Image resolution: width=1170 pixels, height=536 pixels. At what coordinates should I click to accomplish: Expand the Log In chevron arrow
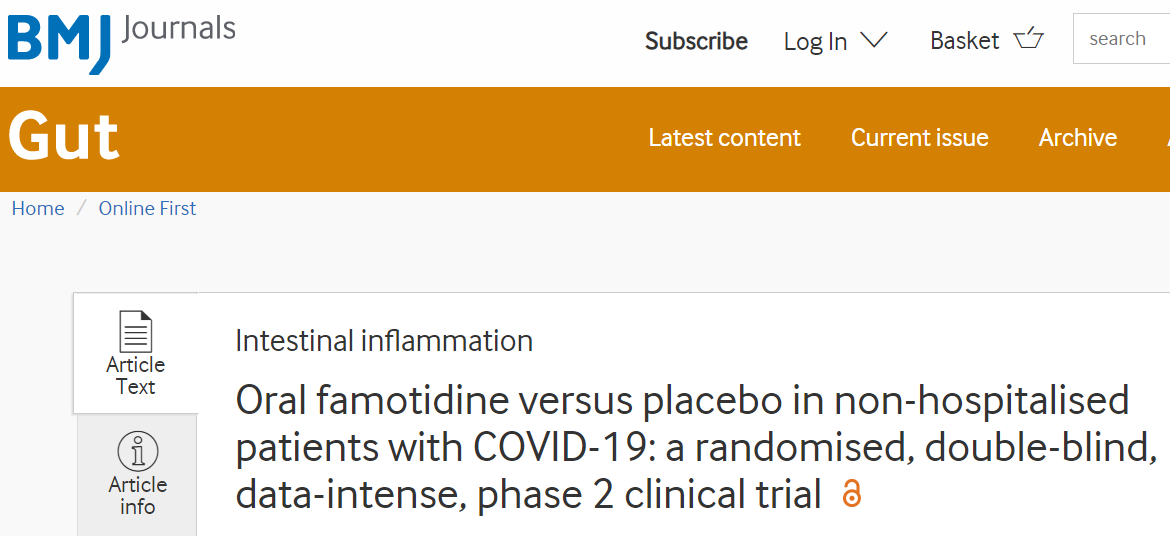873,40
